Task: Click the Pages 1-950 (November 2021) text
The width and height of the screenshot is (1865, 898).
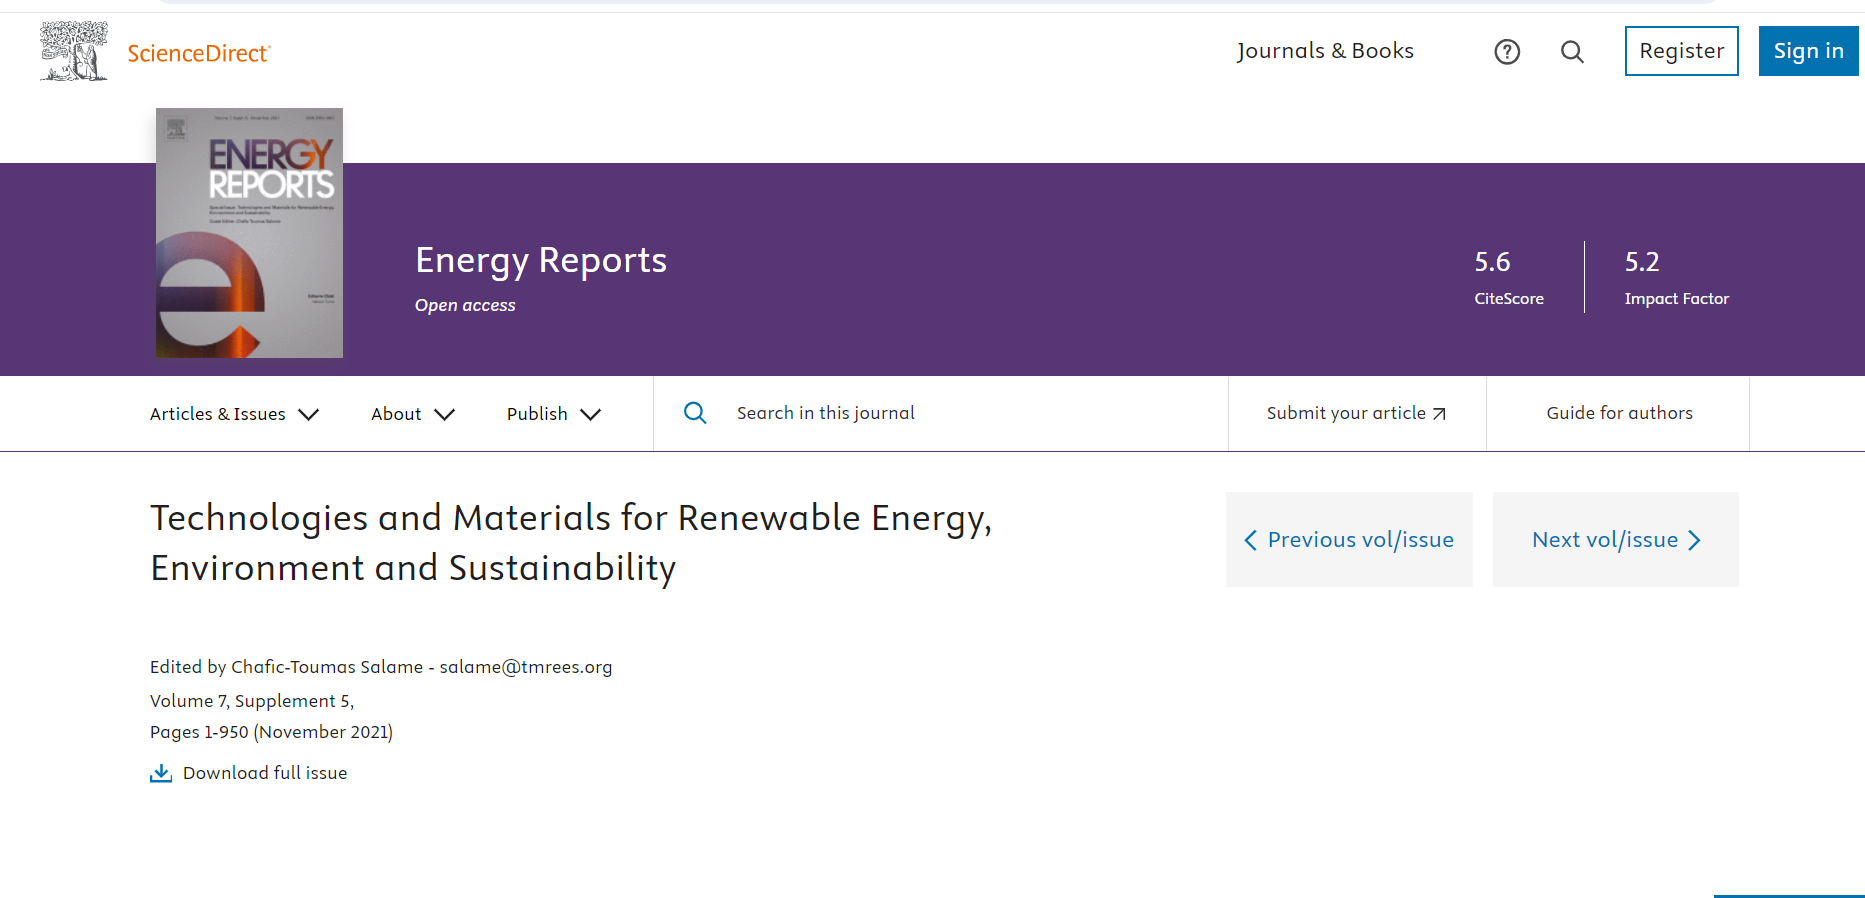Action: [271, 732]
